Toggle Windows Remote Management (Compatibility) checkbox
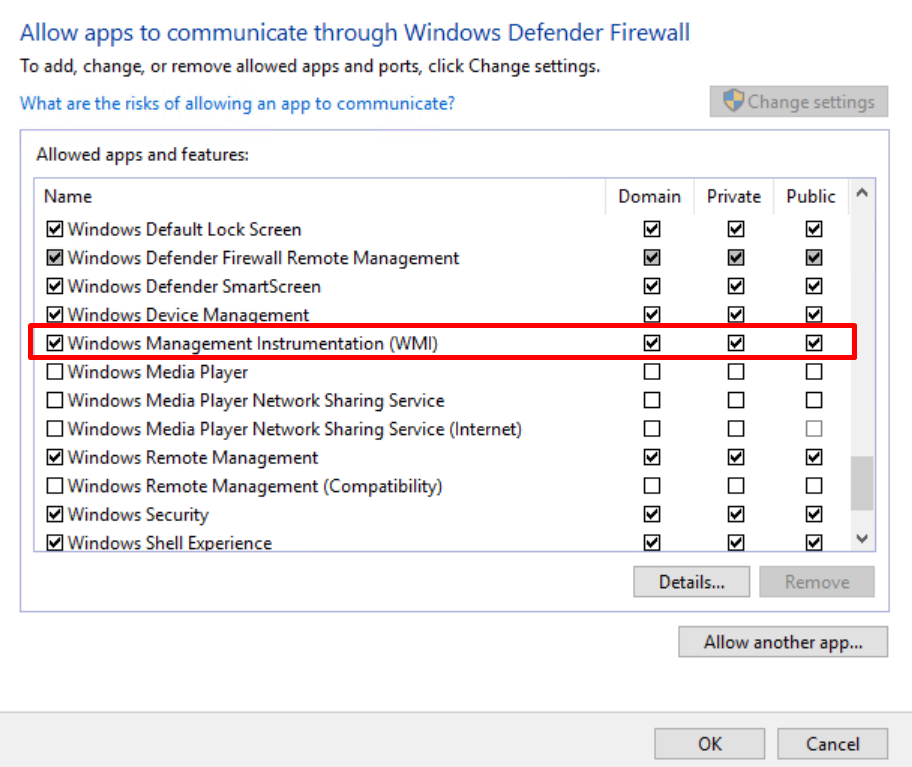 (55, 486)
